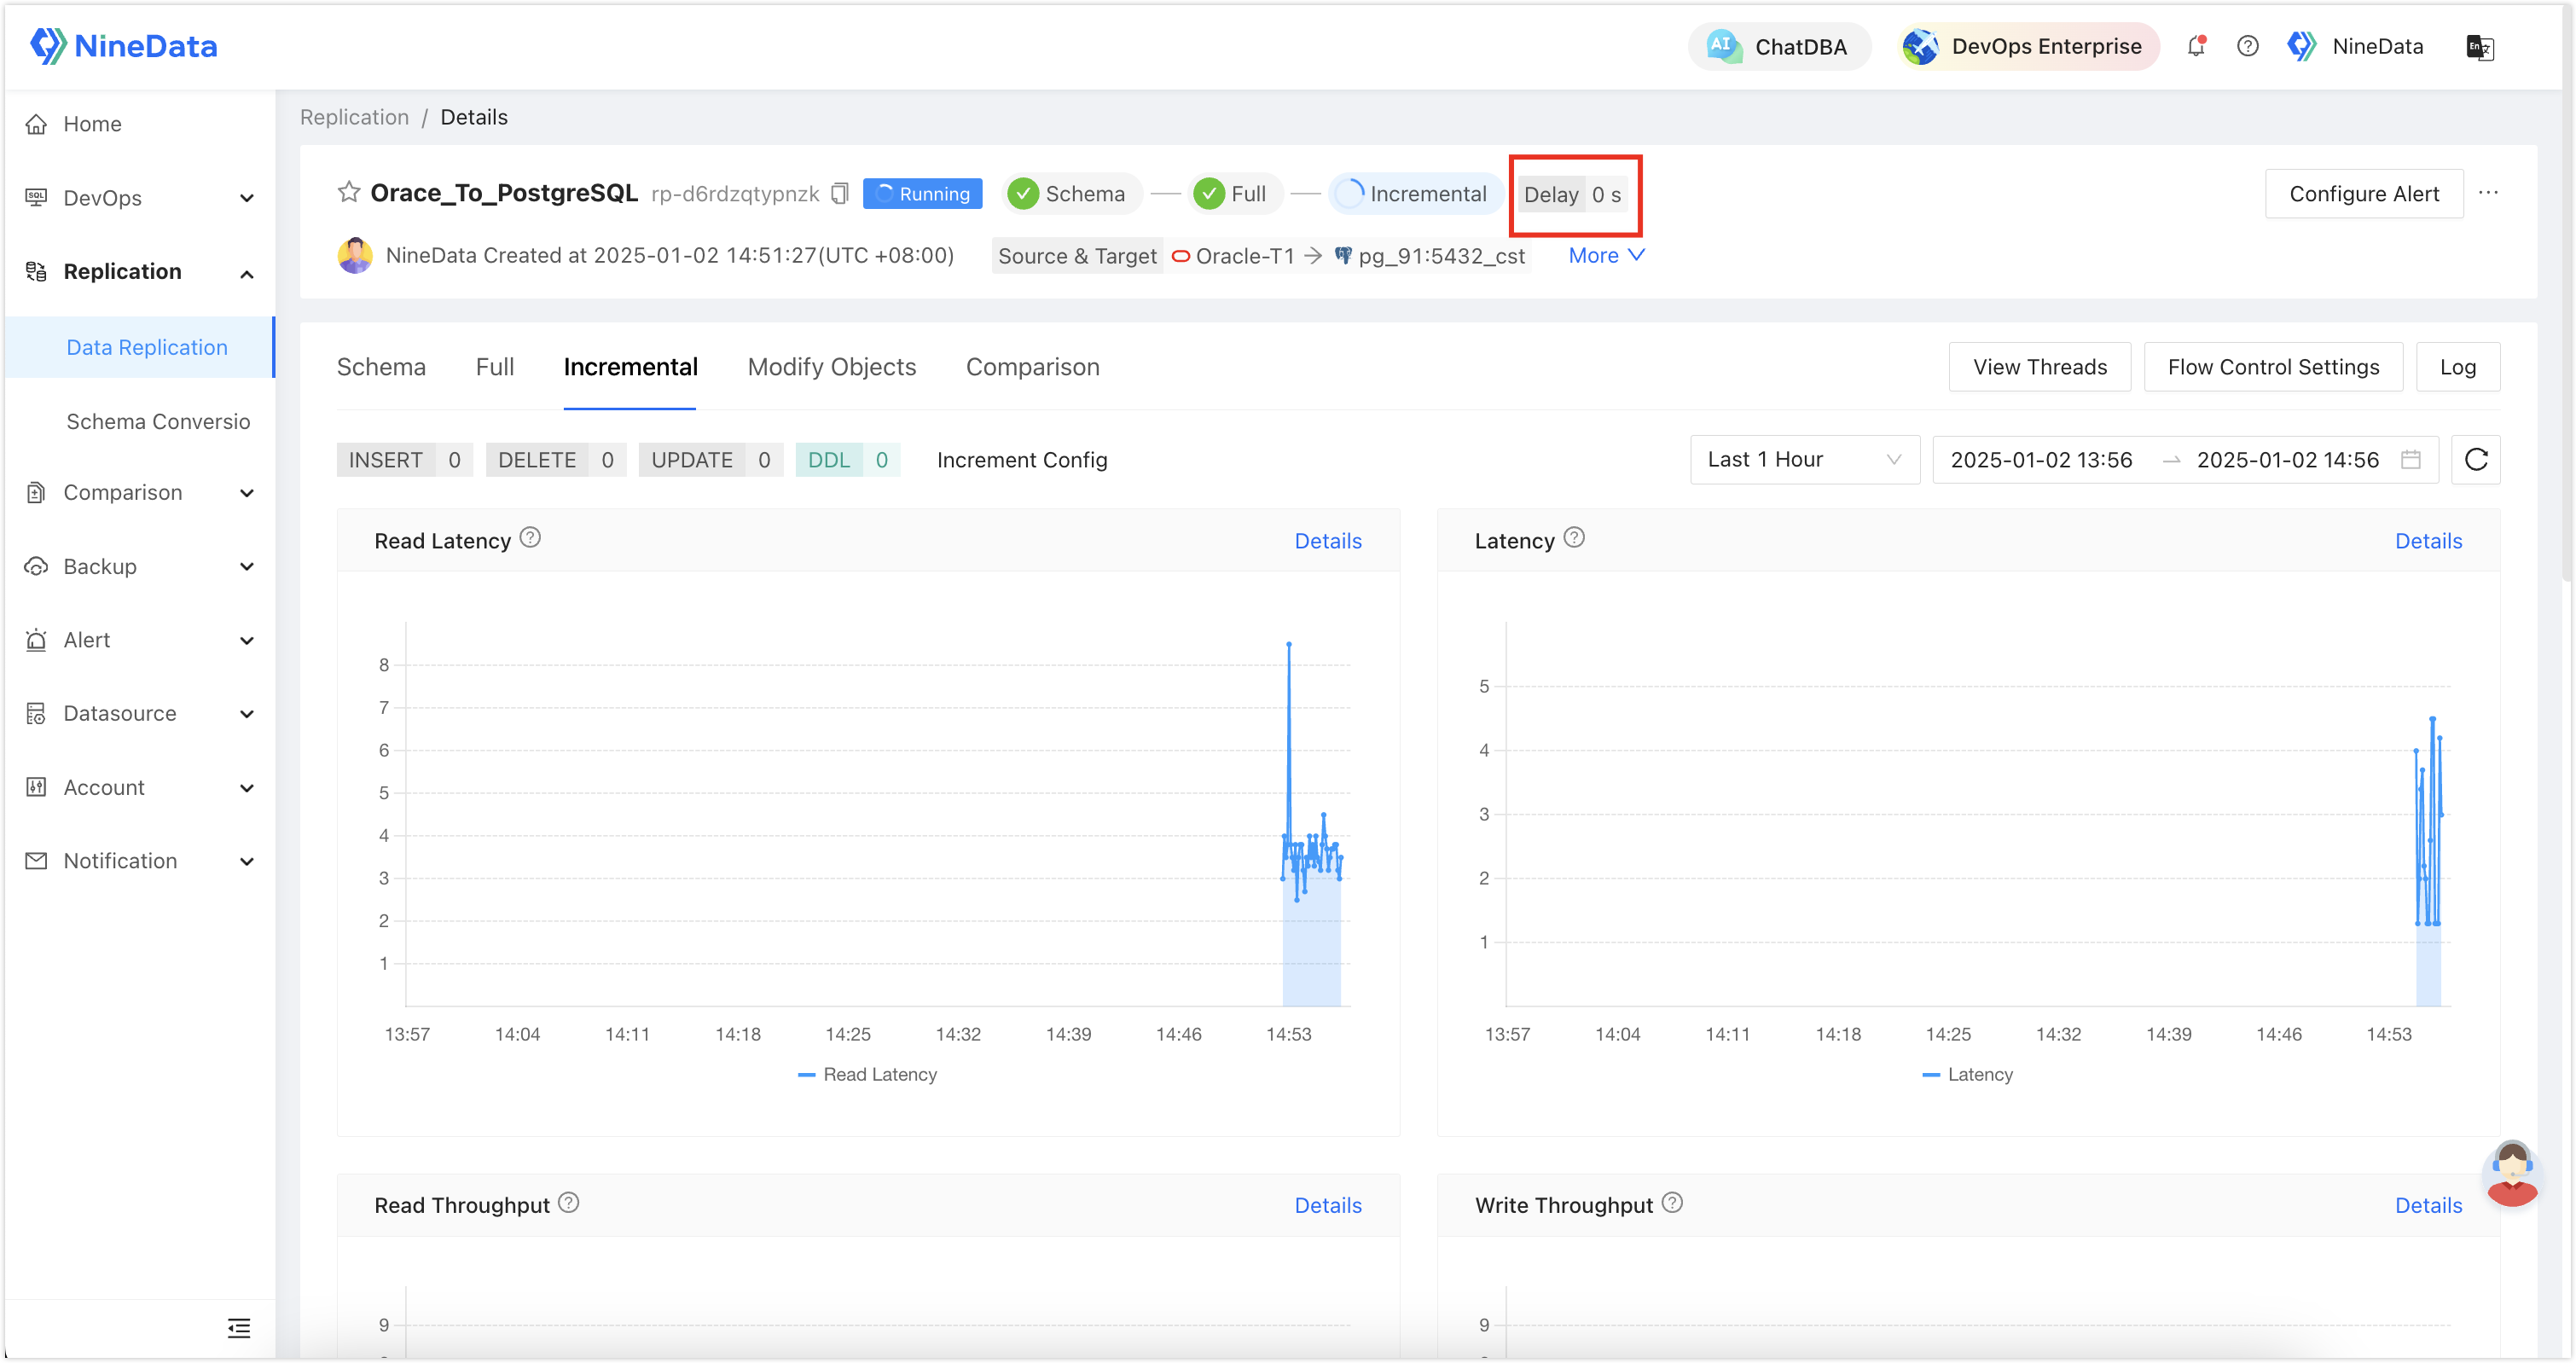
Task: Open the Modify Objects tab
Action: coord(832,367)
